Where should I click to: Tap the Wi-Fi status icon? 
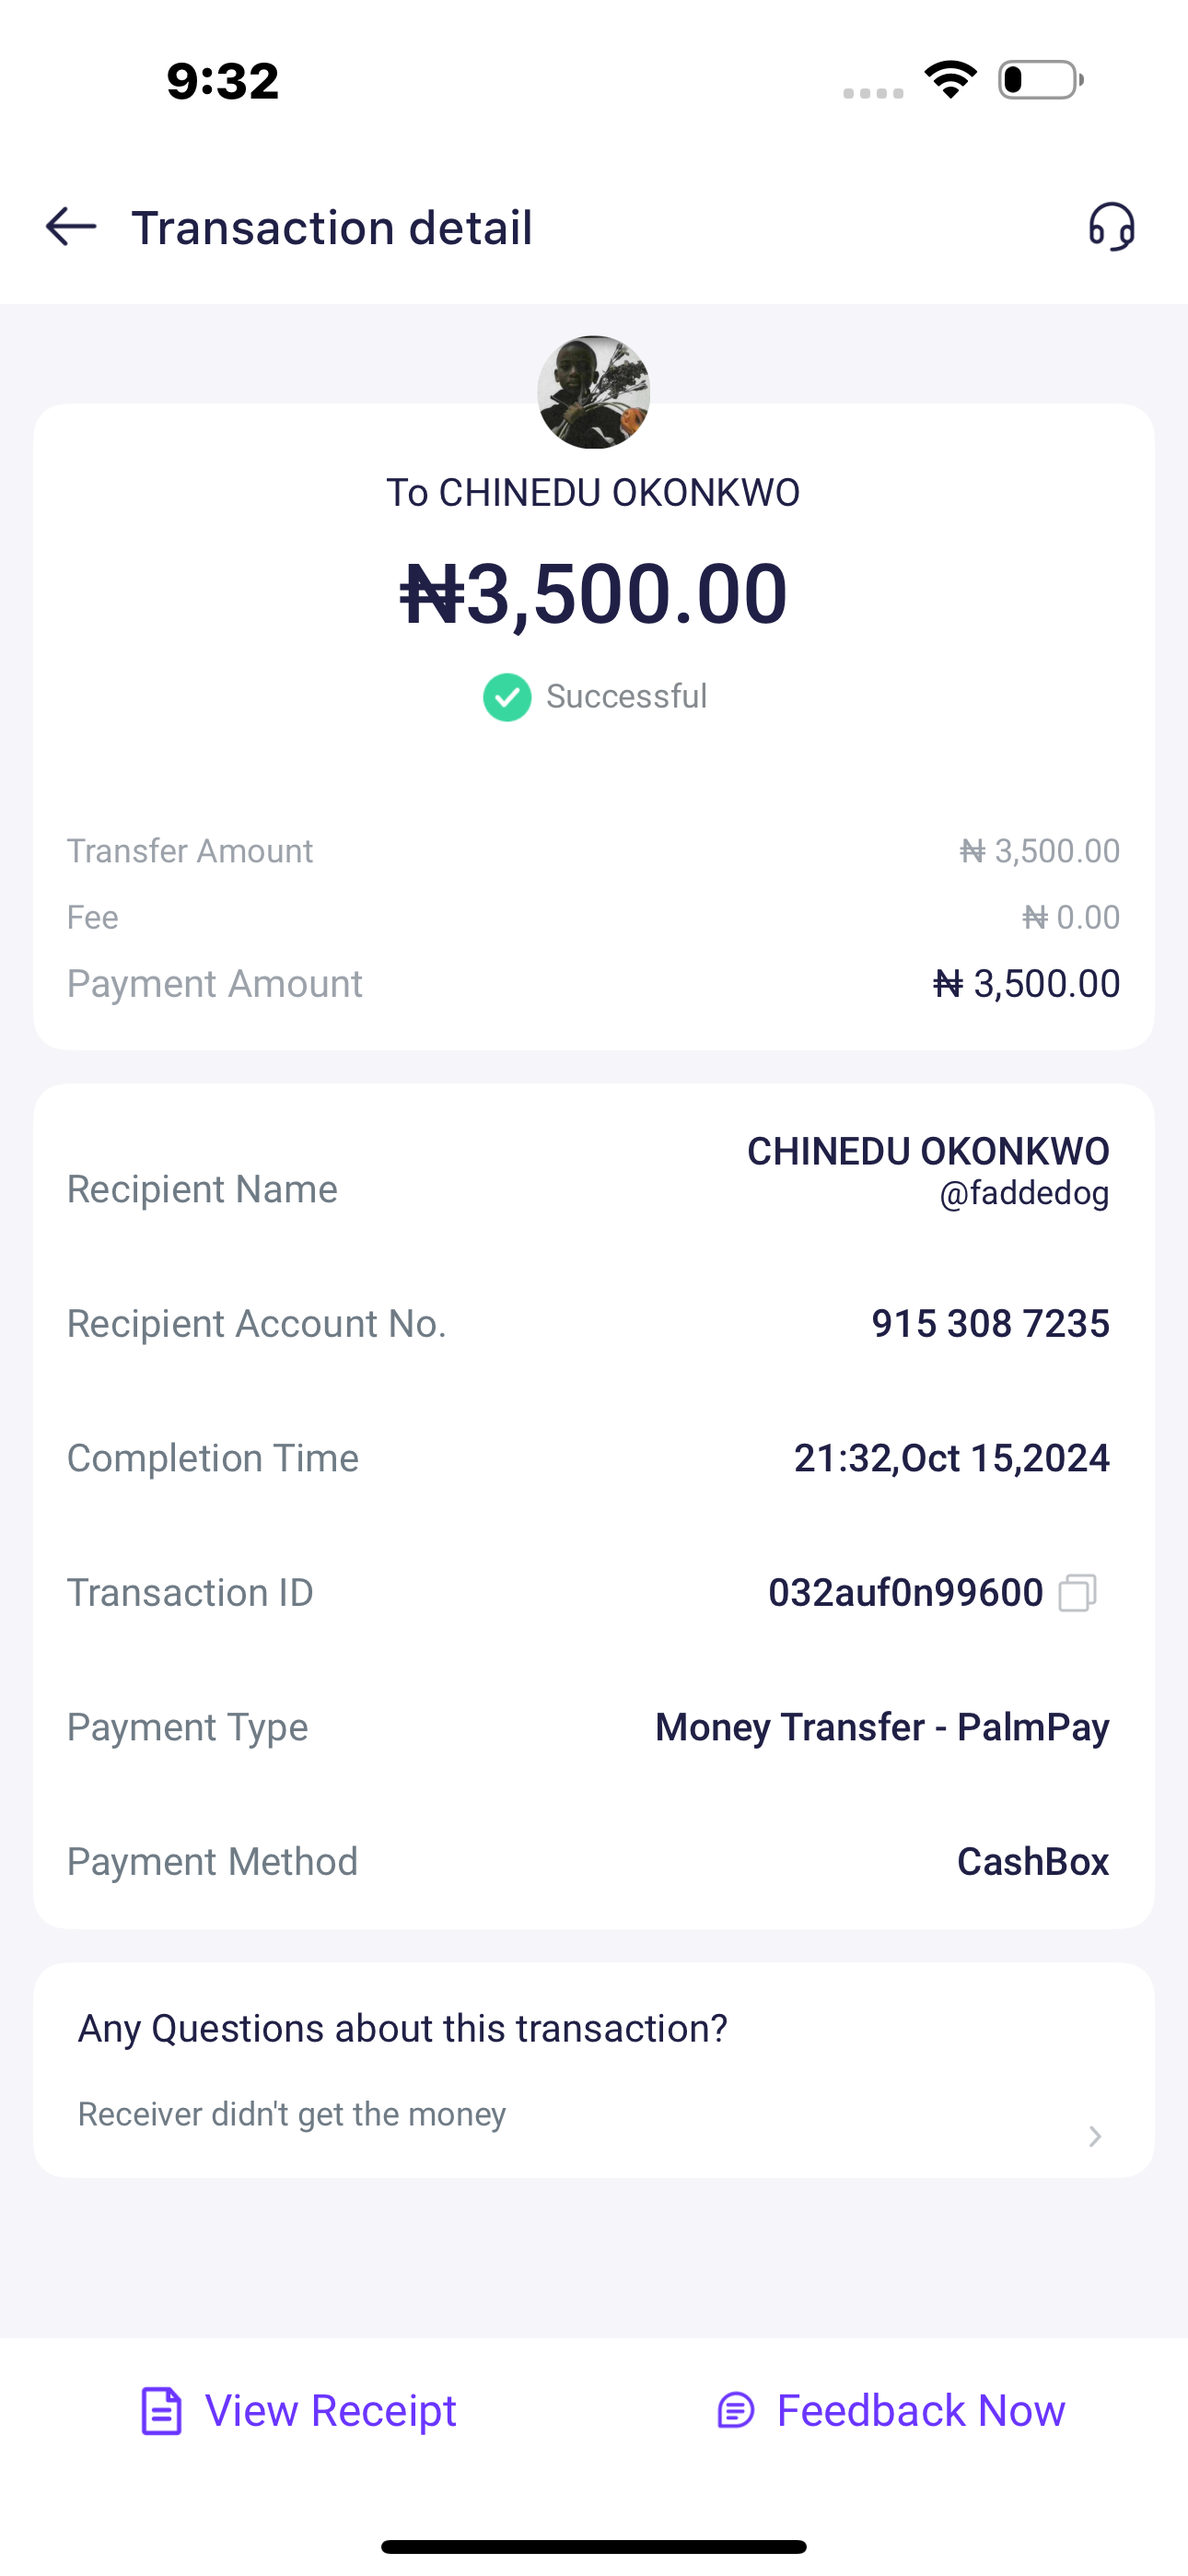point(950,80)
